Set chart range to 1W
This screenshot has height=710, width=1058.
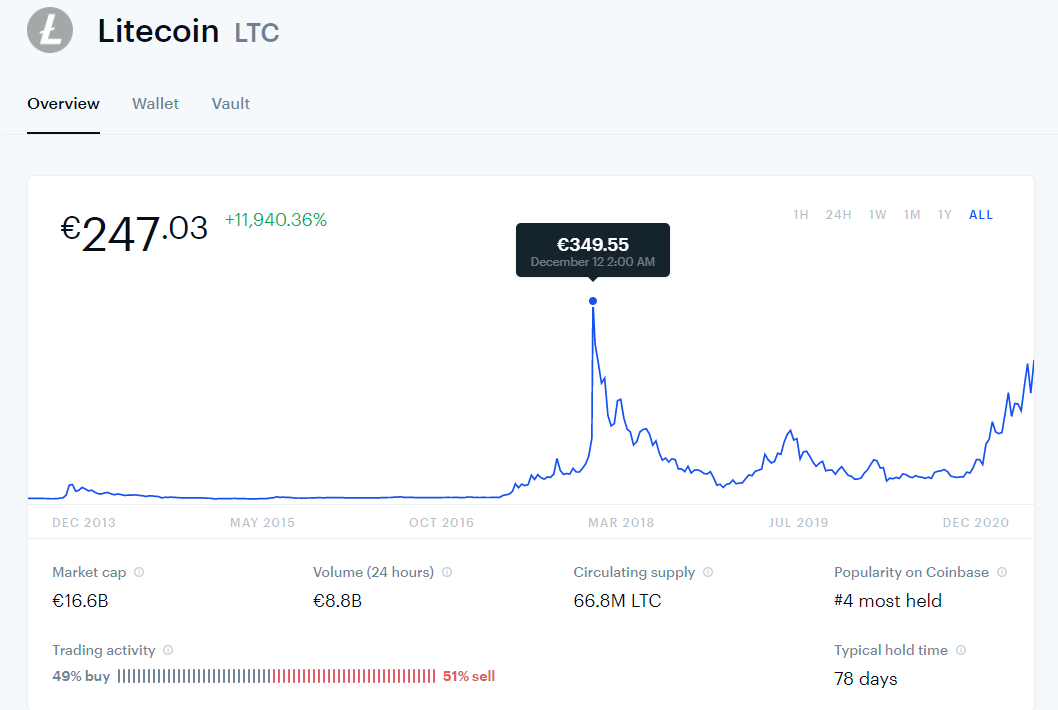pos(878,215)
